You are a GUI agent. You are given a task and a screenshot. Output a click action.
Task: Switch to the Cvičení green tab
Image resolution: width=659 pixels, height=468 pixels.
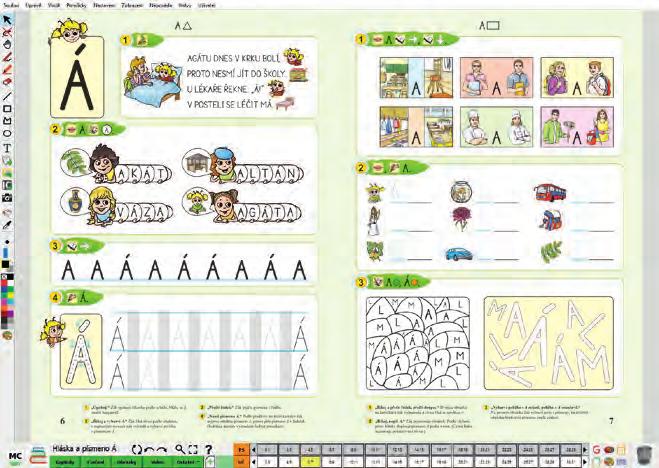pos(95,462)
